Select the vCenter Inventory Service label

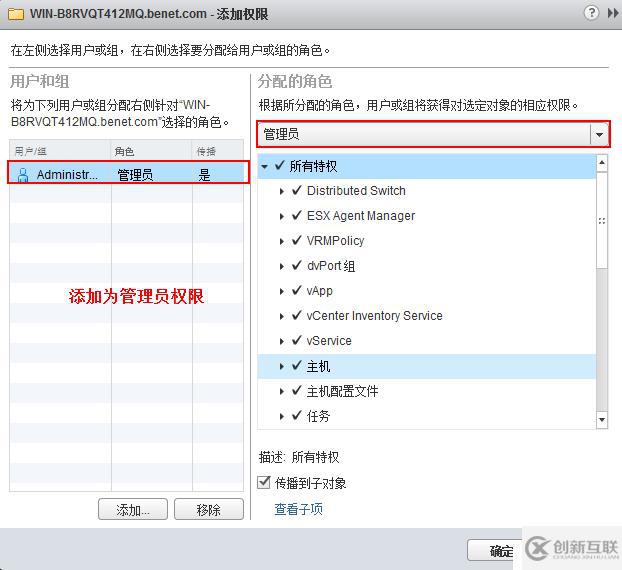[374, 316]
